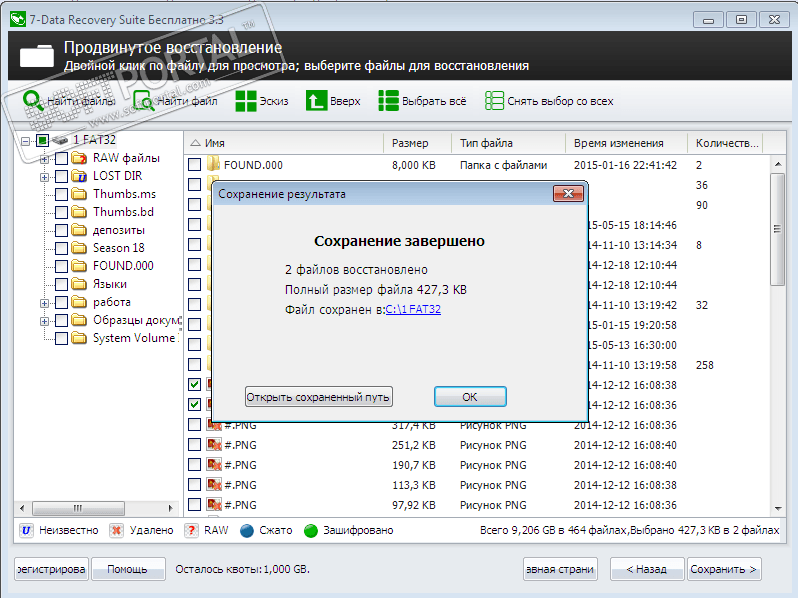Check the Thumbs.bd checkbox
Viewport: 798px width, 598px height.
point(61,212)
